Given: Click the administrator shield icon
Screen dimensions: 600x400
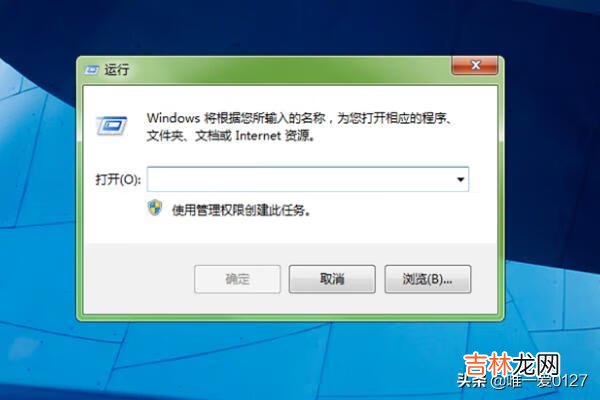Looking at the screenshot, I should (x=155, y=208).
